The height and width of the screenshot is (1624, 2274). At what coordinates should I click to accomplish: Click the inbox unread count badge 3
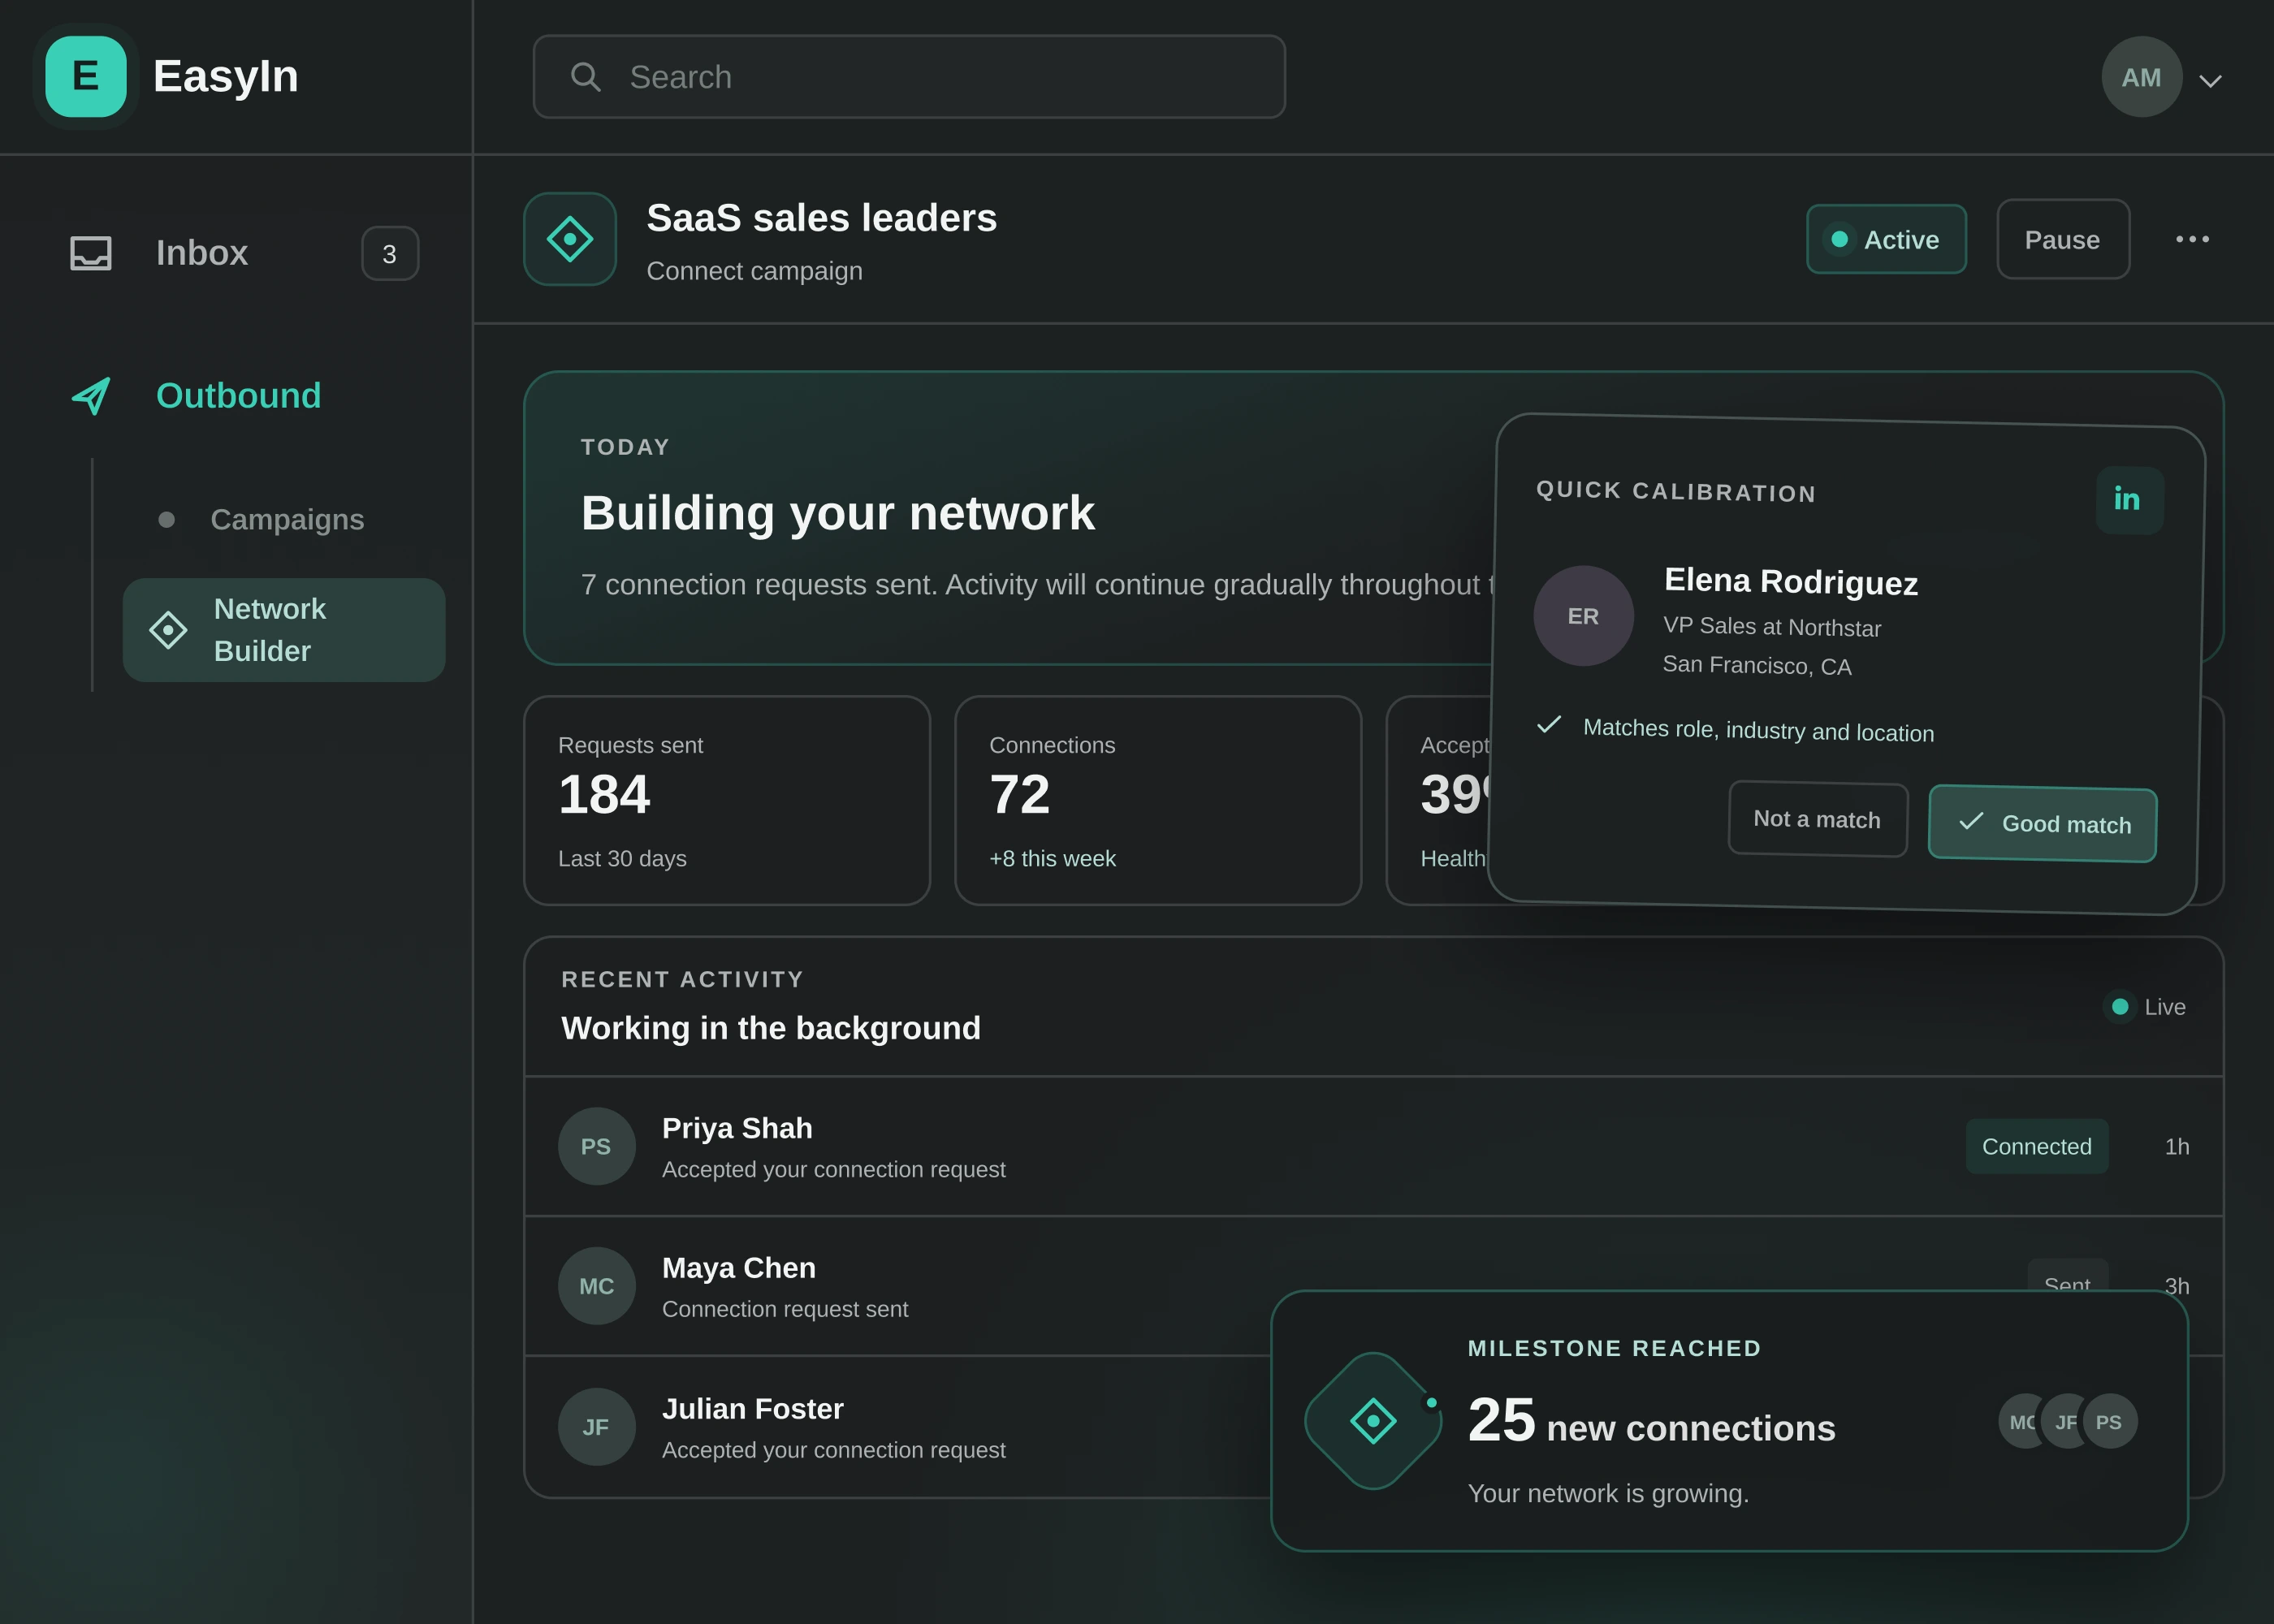tap(390, 254)
